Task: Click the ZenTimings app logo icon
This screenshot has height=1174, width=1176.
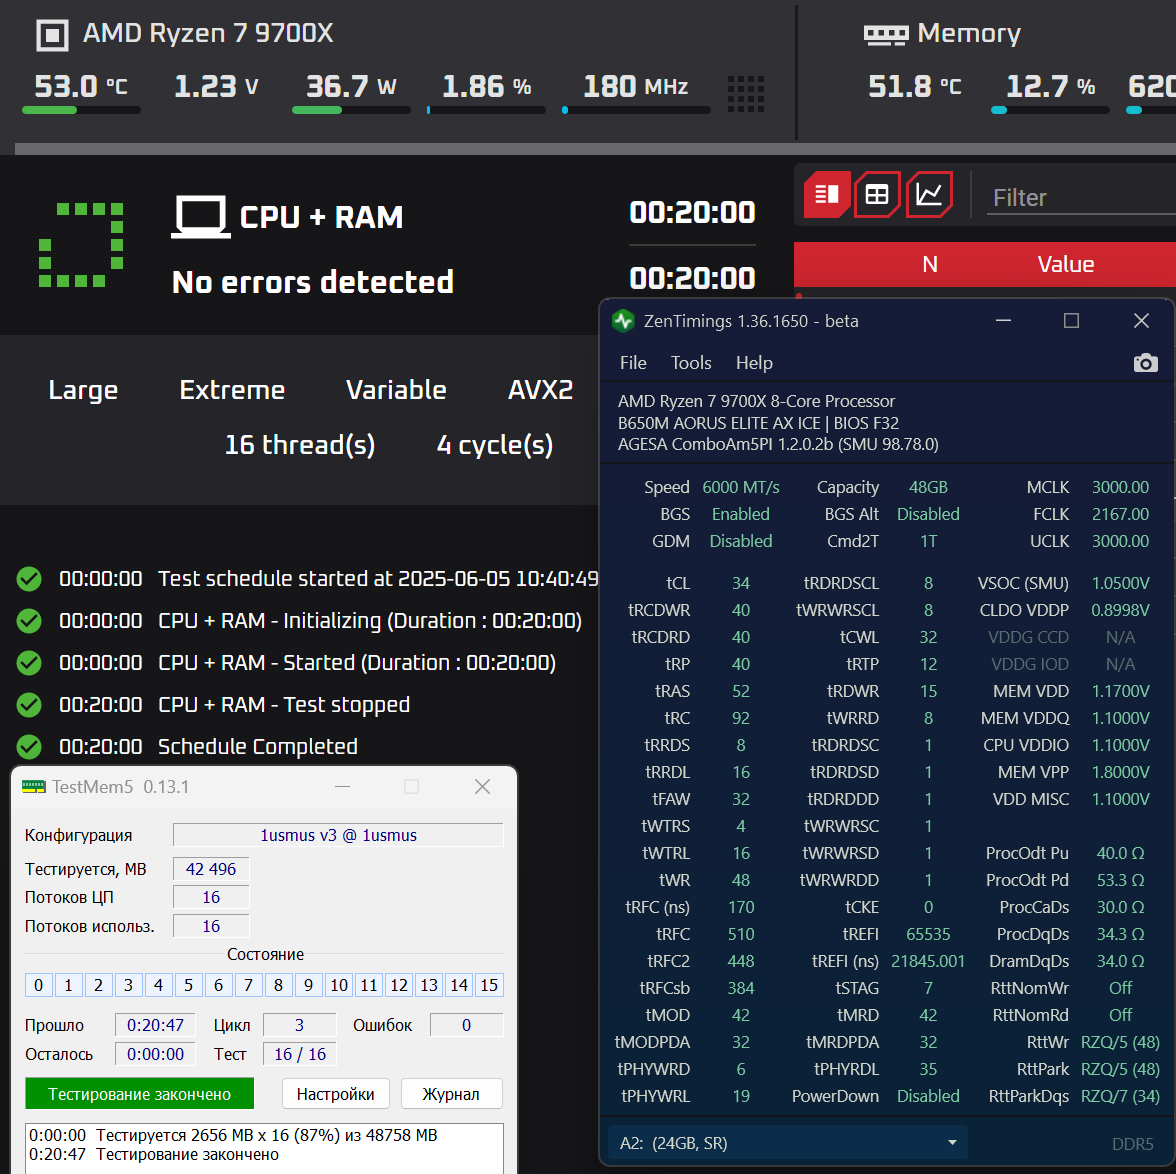Action: (622, 321)
